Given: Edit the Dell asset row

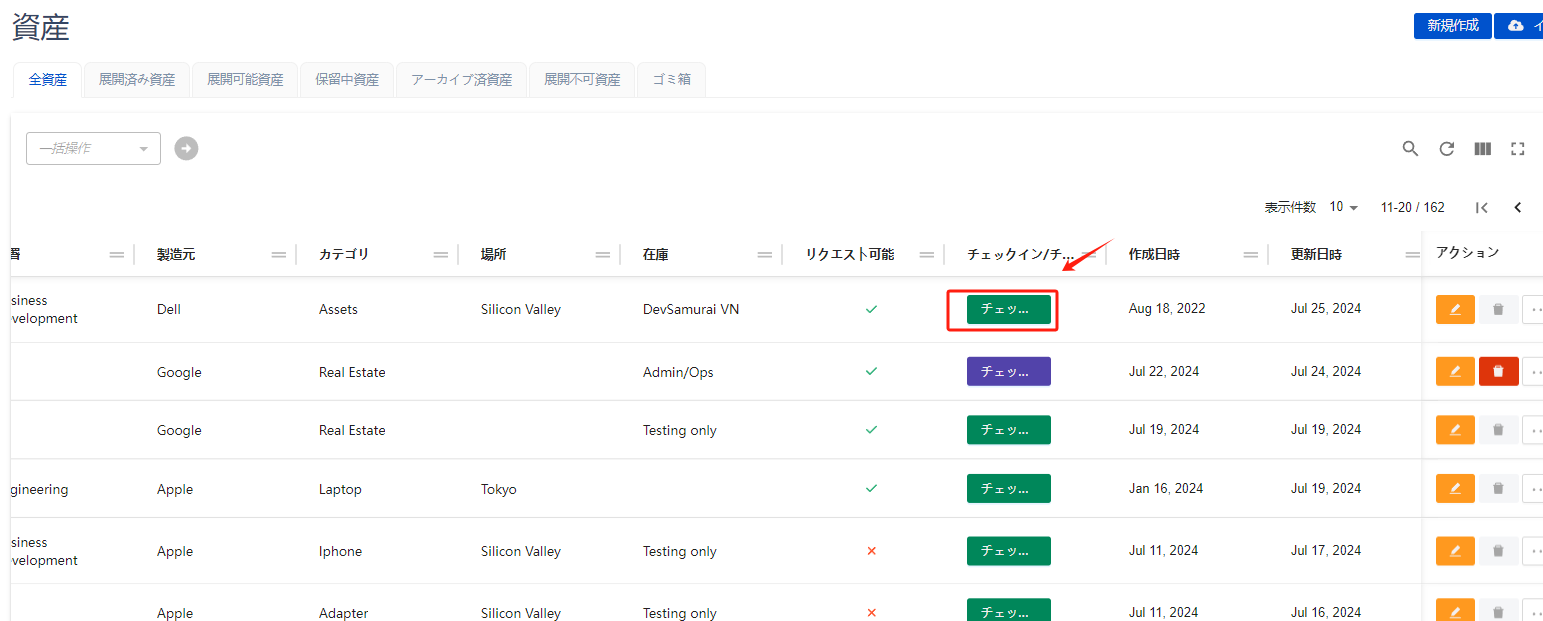Looking at the screenshot, I should 1455,310.
